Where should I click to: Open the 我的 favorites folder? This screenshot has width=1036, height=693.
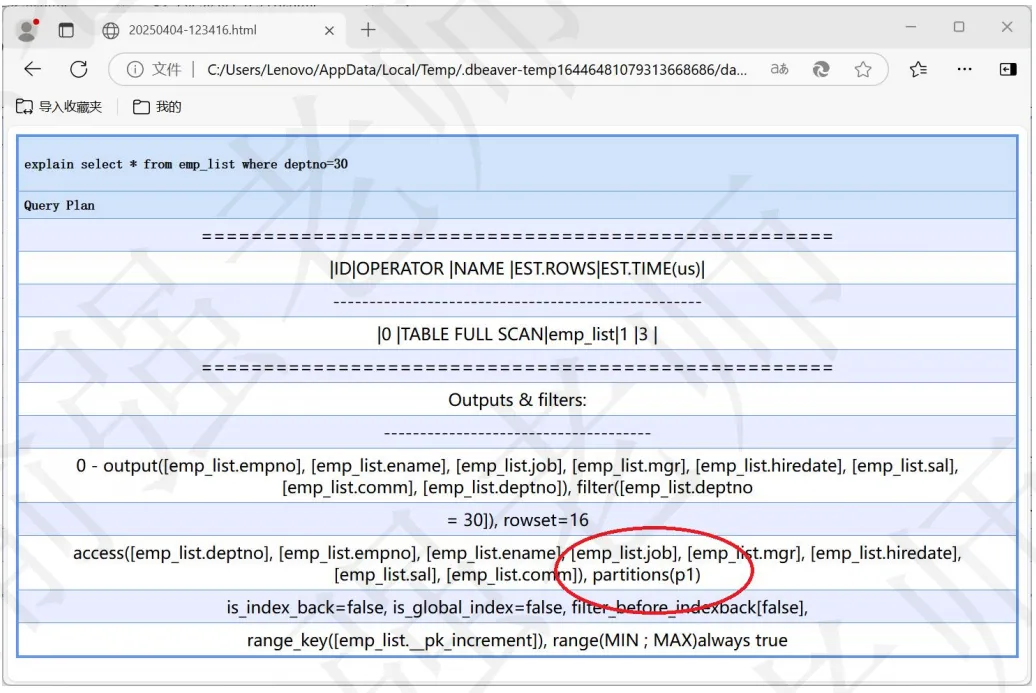(x=157, y=106)
